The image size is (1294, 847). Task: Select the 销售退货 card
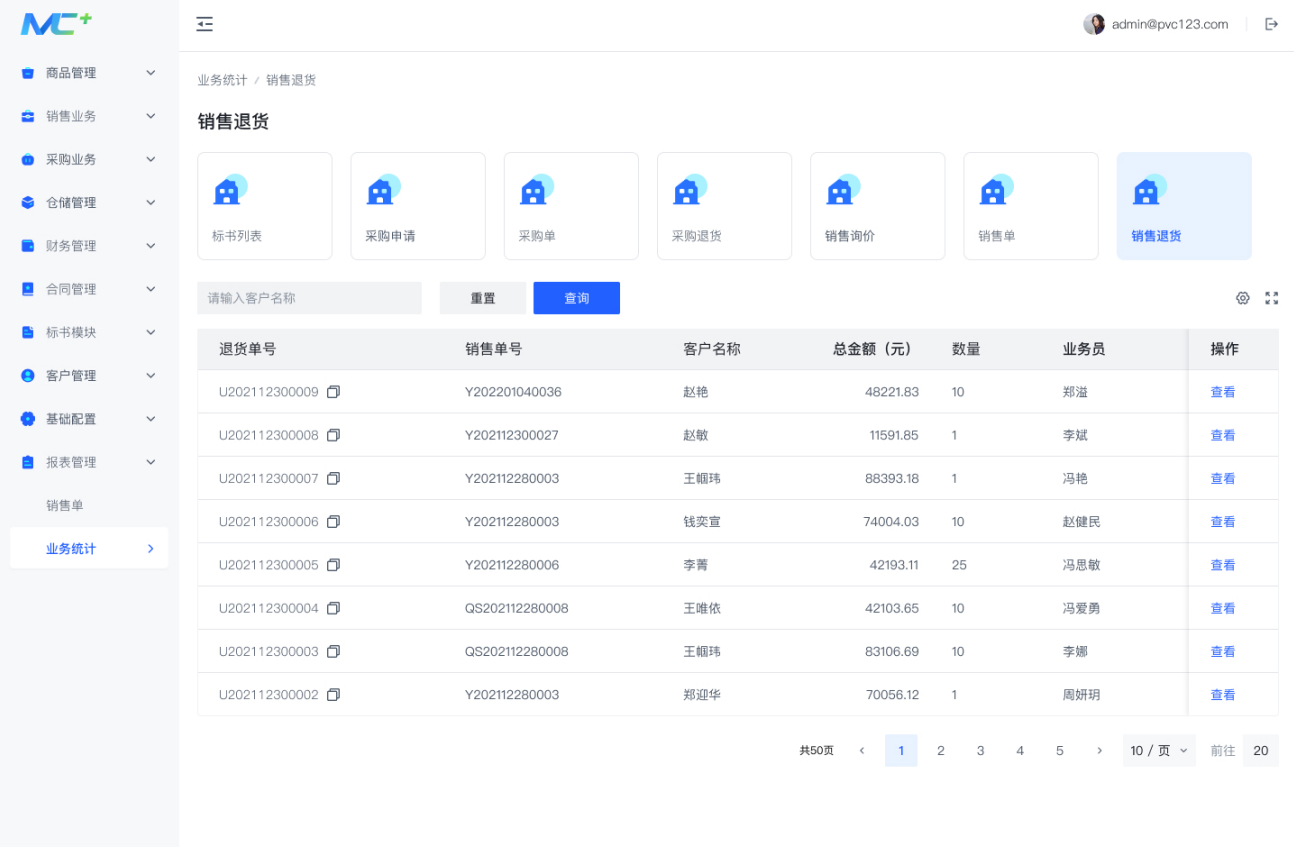coord(1184,206)
